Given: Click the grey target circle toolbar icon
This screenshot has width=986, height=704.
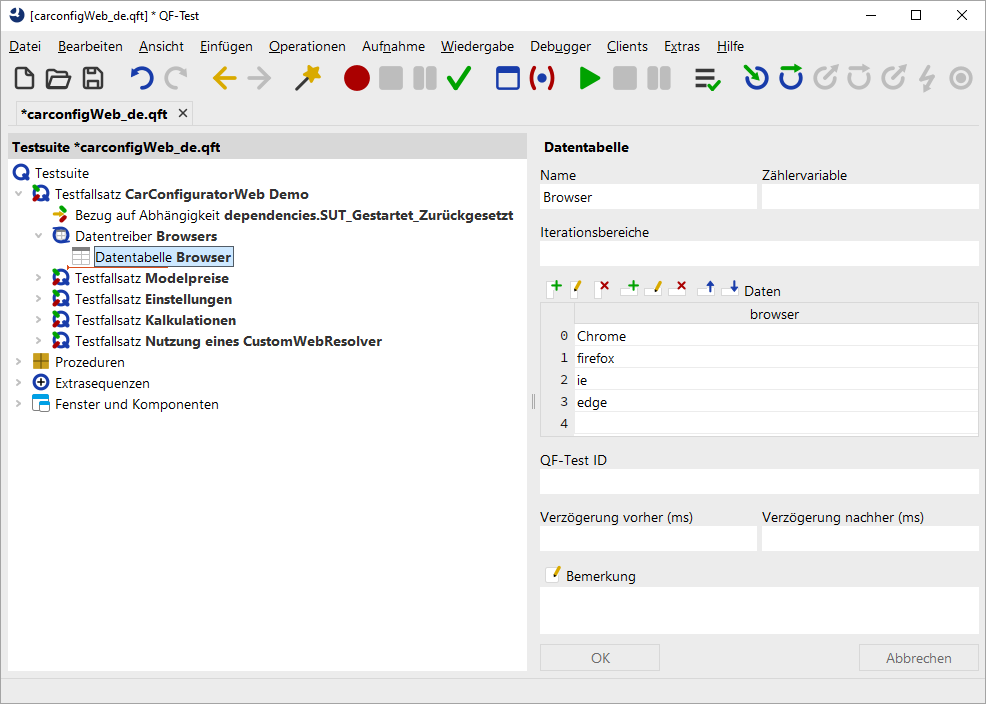Looking at the screenshot, I should [961, 79].
